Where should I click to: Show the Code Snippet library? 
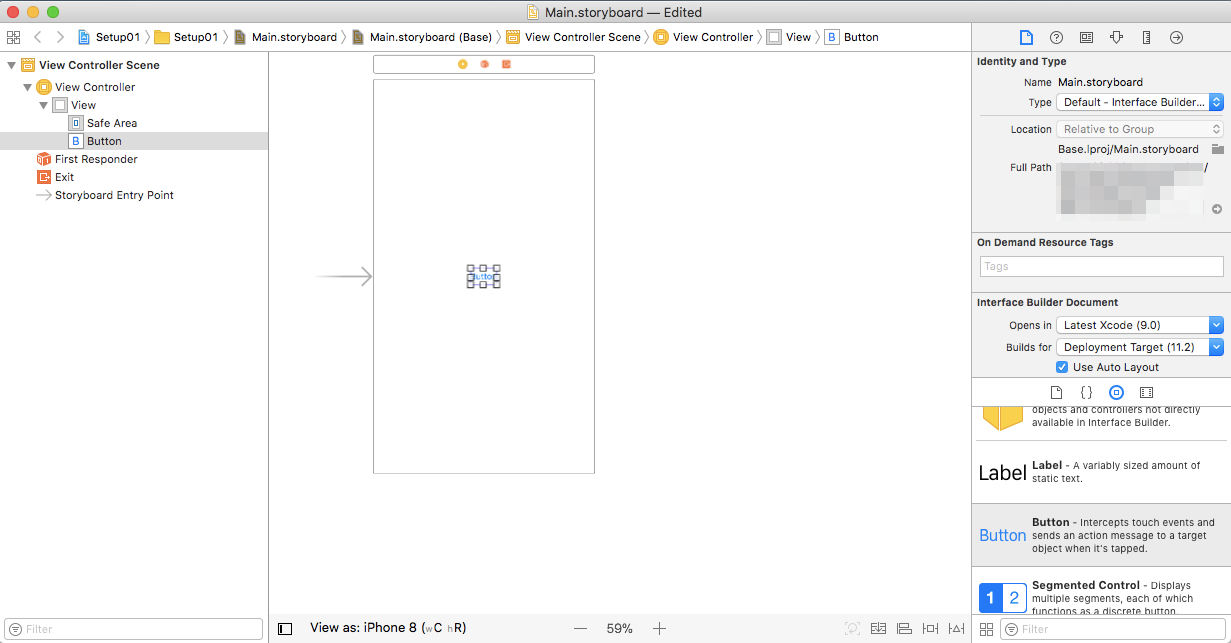(1086, 392)
